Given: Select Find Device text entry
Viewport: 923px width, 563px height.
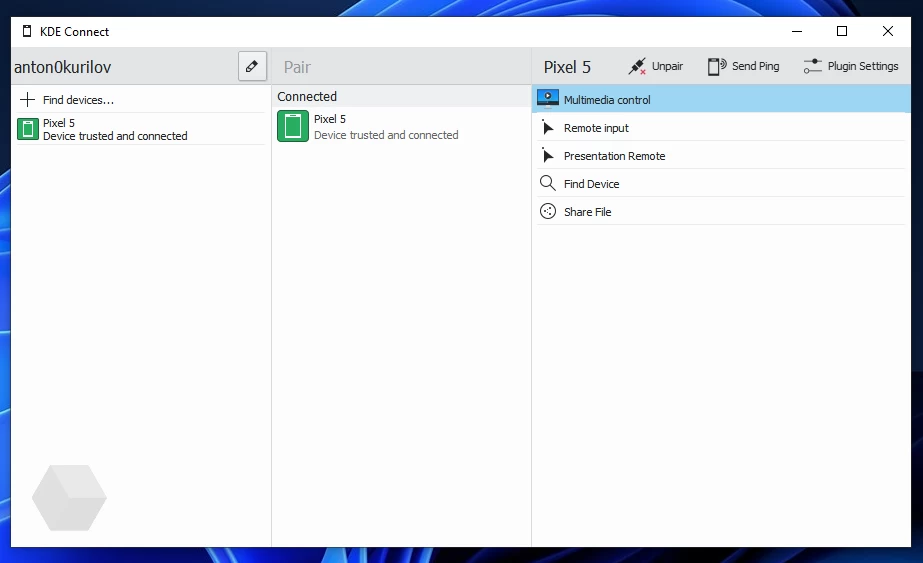Looking at the screenshot, I should (591, 184).
